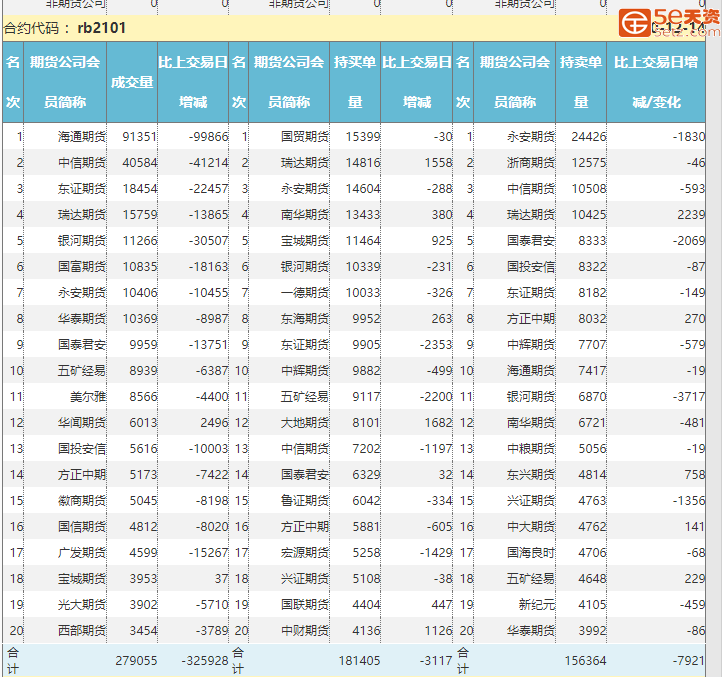Click short position change 2239
Viewport: 726px width, 677px height.
[x=691, y=214]
